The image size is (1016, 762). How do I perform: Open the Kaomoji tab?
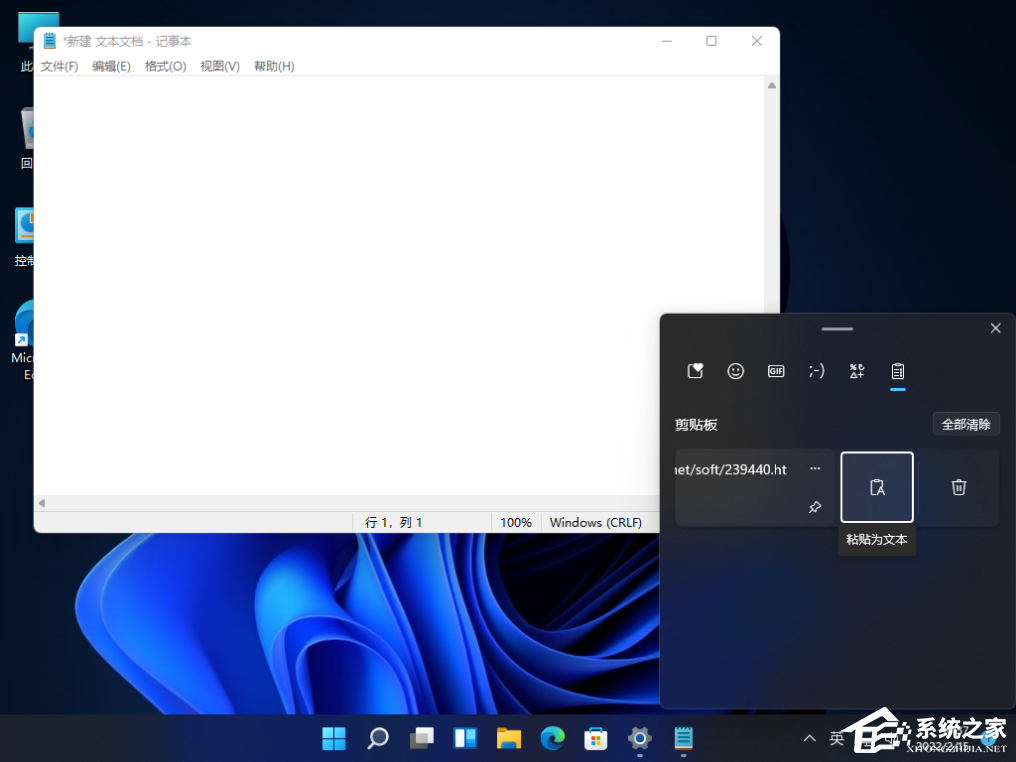816,371
